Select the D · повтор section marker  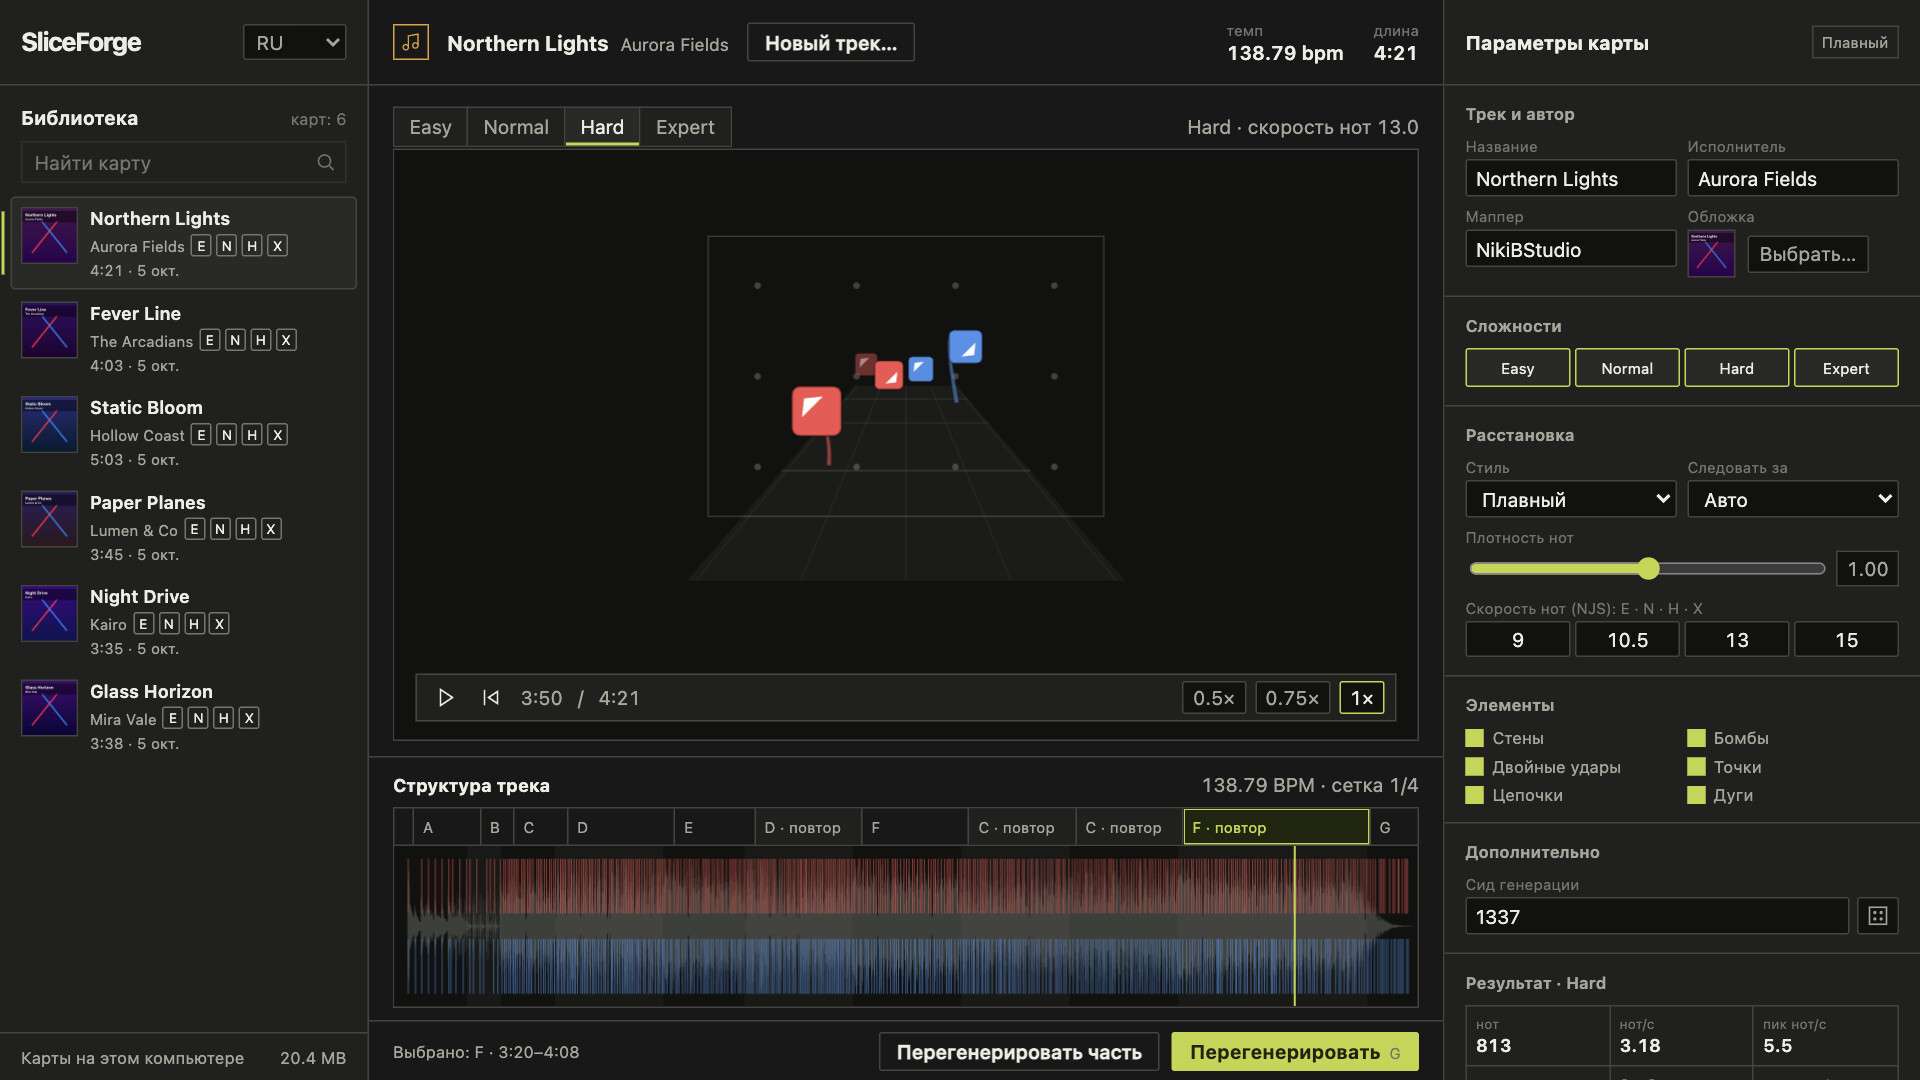point(807,827)
